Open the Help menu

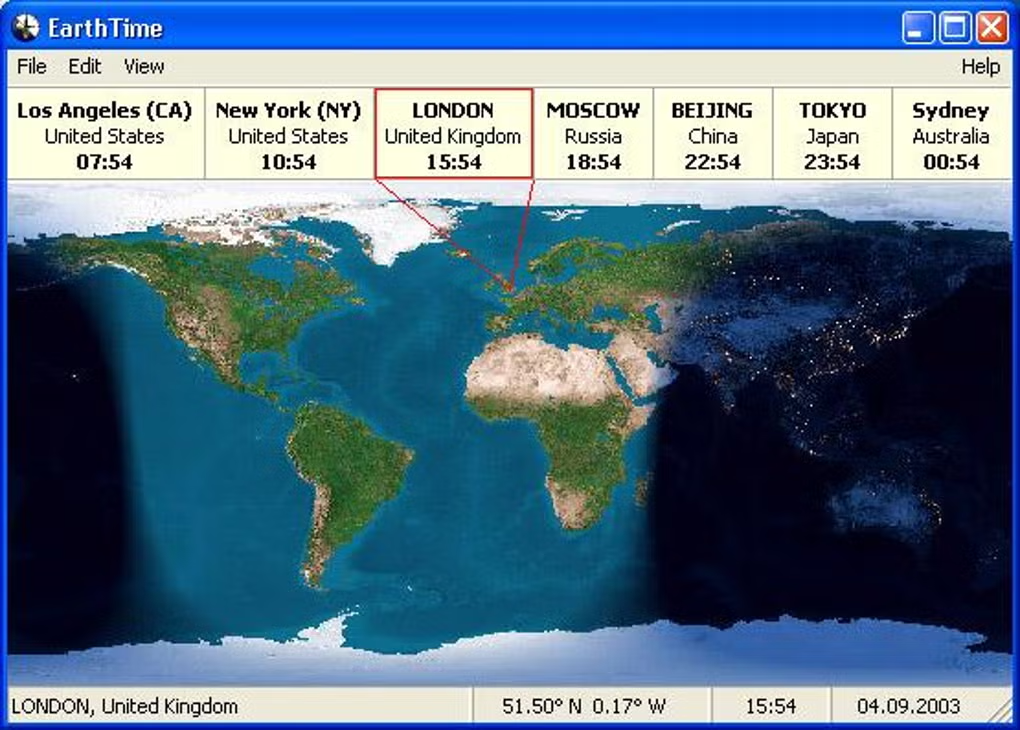tap(980, 66)
